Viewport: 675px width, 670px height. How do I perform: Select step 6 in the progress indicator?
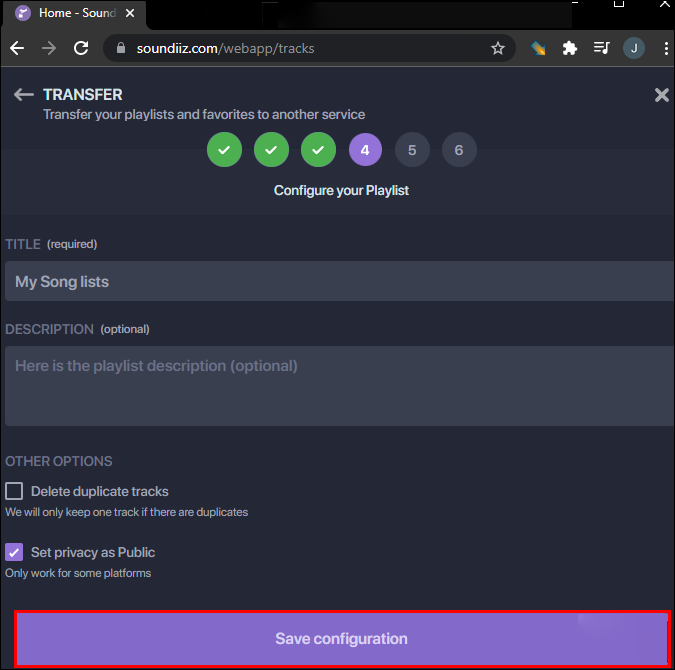(459, 150)
